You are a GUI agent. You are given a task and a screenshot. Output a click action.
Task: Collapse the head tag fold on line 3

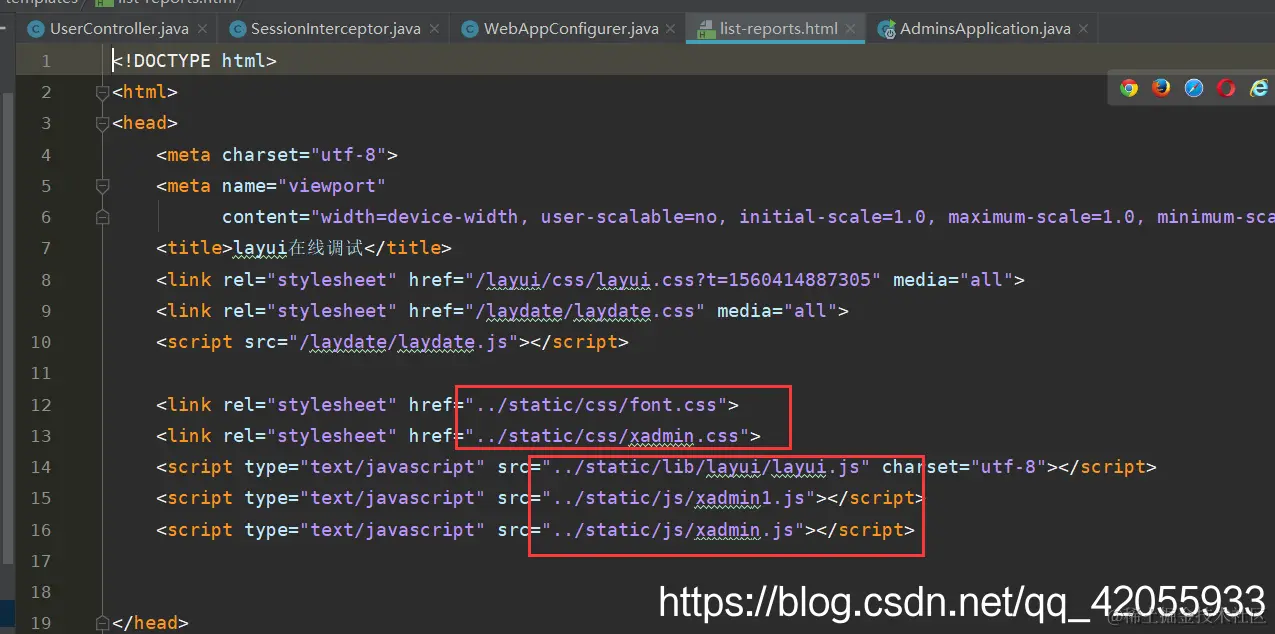[102, 123]
